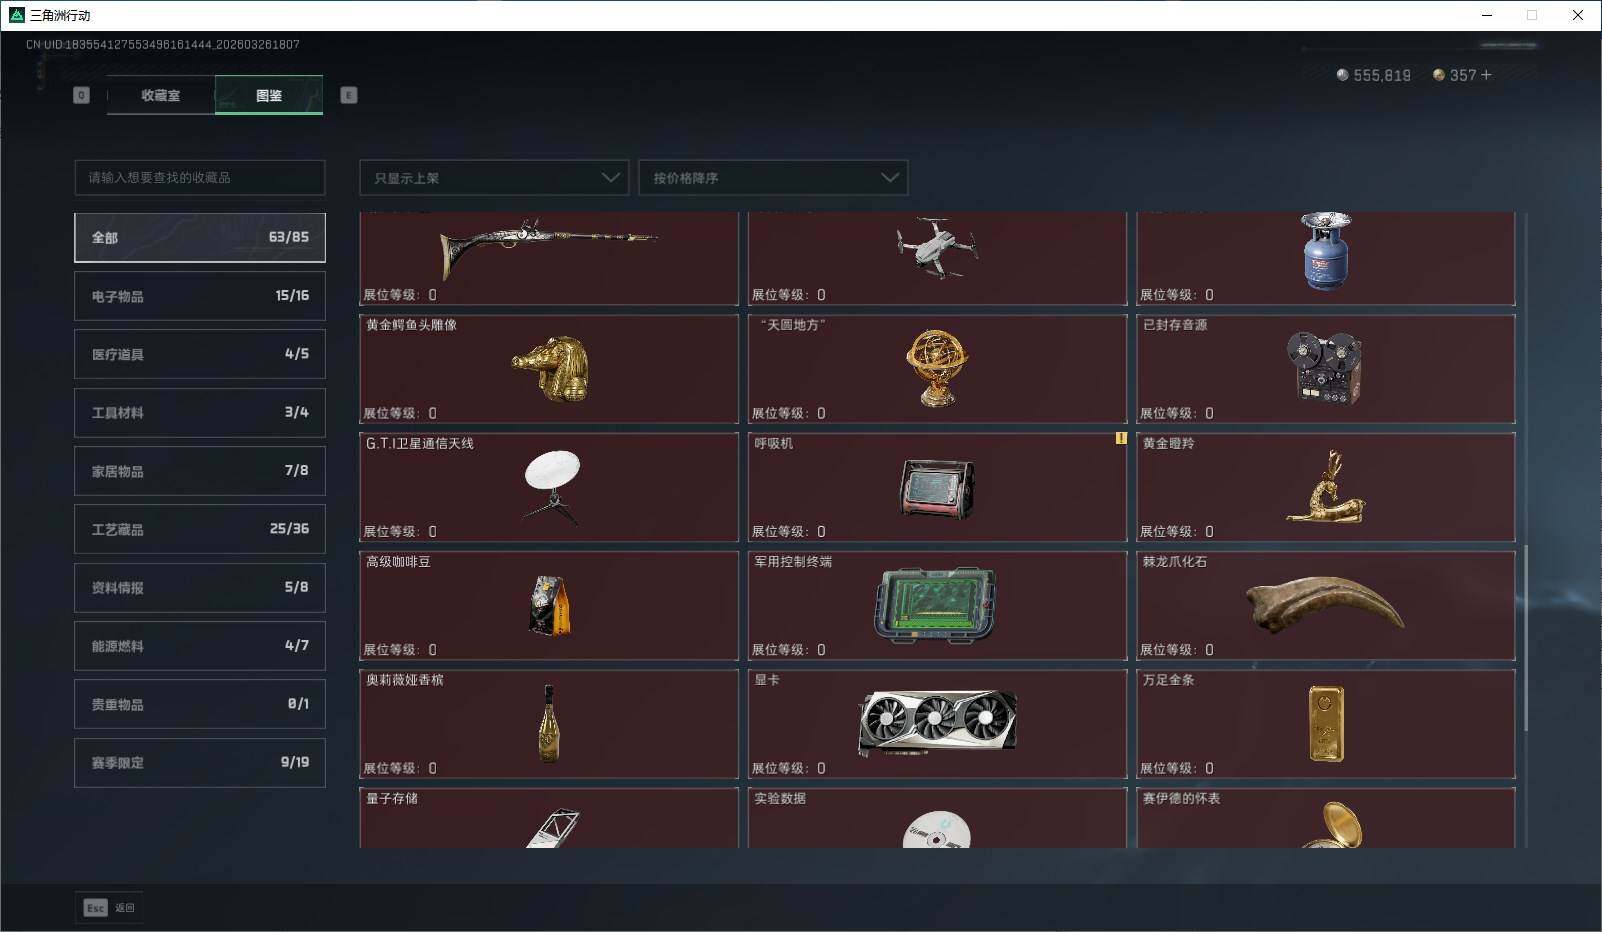Screen dimensions: 1602x932
Task: Click the yellow warning icon on the 呼吸机 card
Action: coord(1122,438)
